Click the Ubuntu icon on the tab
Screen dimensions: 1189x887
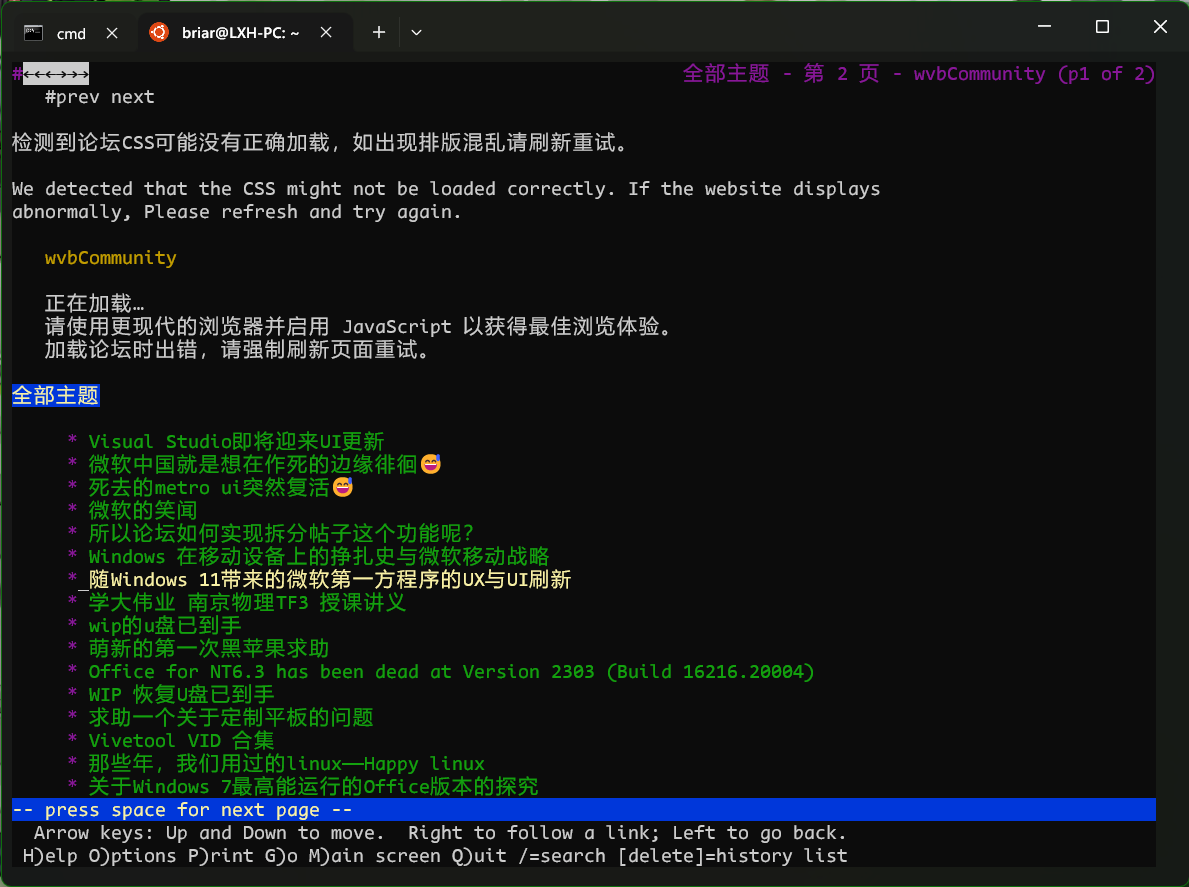tap(159, 33)
